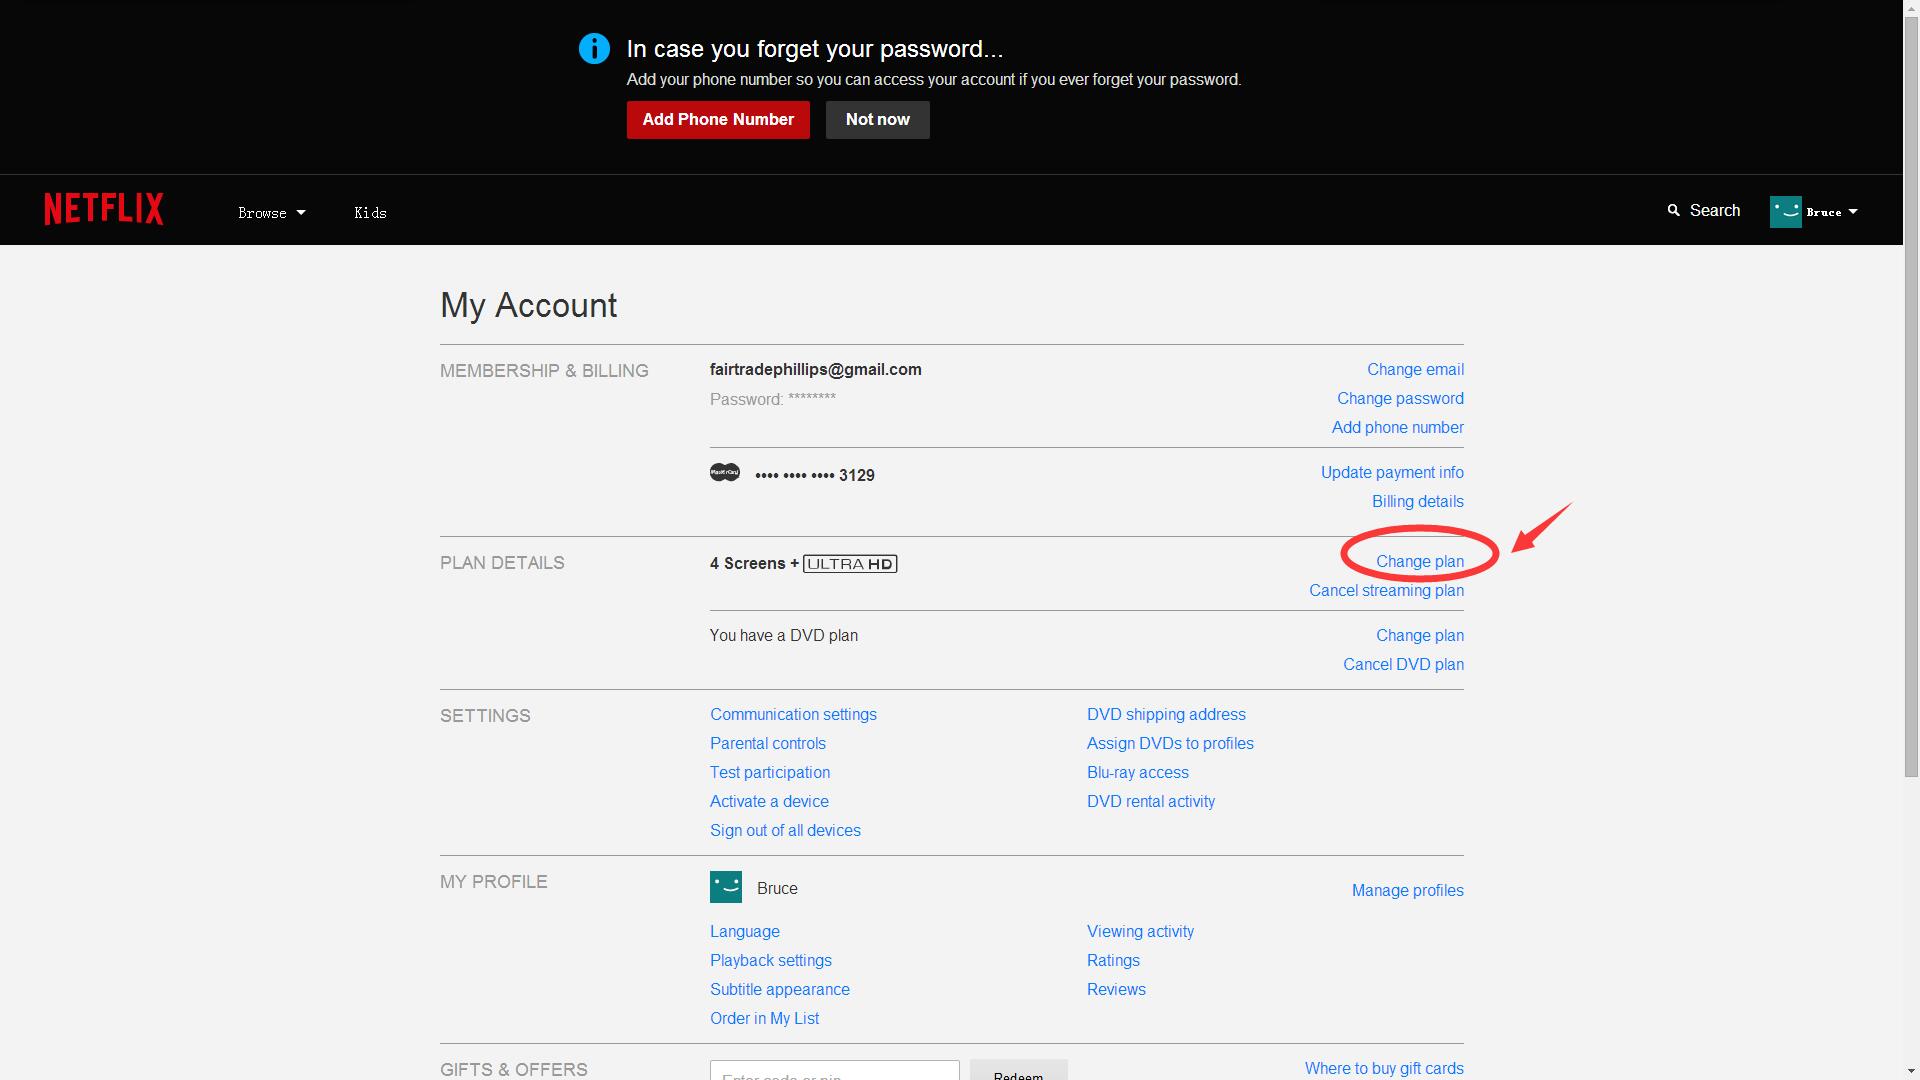Click the Ultra HD badge
This screenshot has height=1080, width=1920.
point(850,564)
